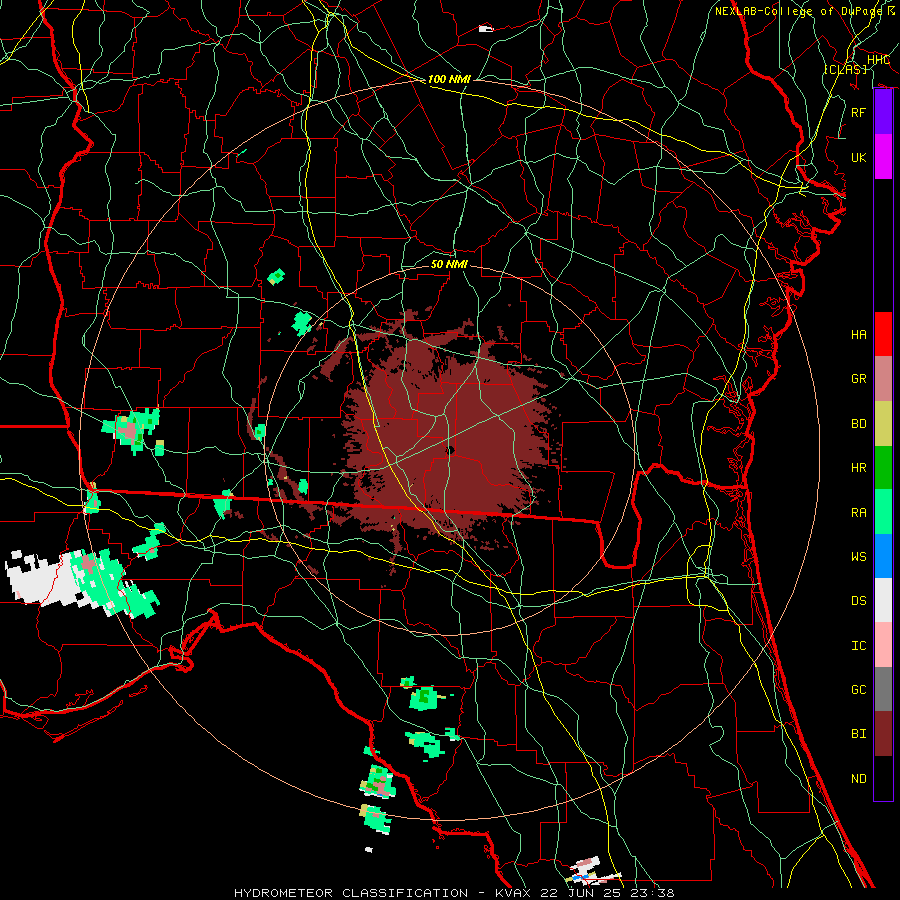Click the 100 NMI range ring label
This screenshot has width=900, height=900.
pos(449,79)
